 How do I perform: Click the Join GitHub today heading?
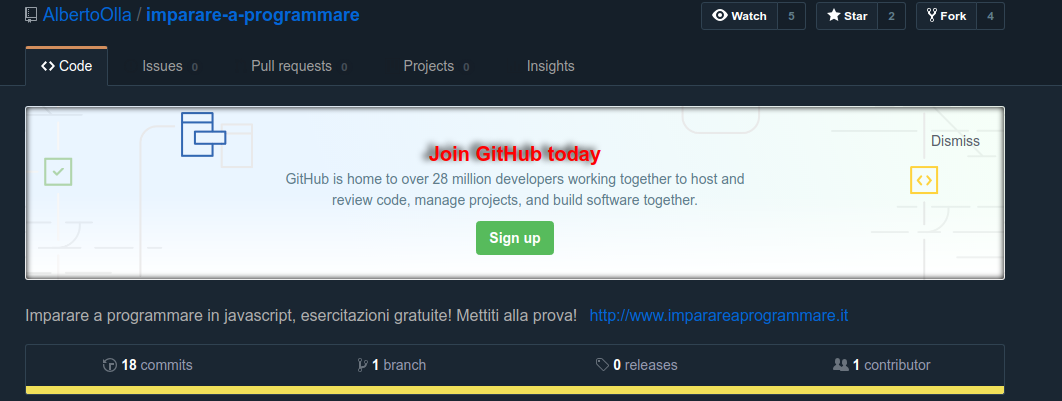click(515, 154)
